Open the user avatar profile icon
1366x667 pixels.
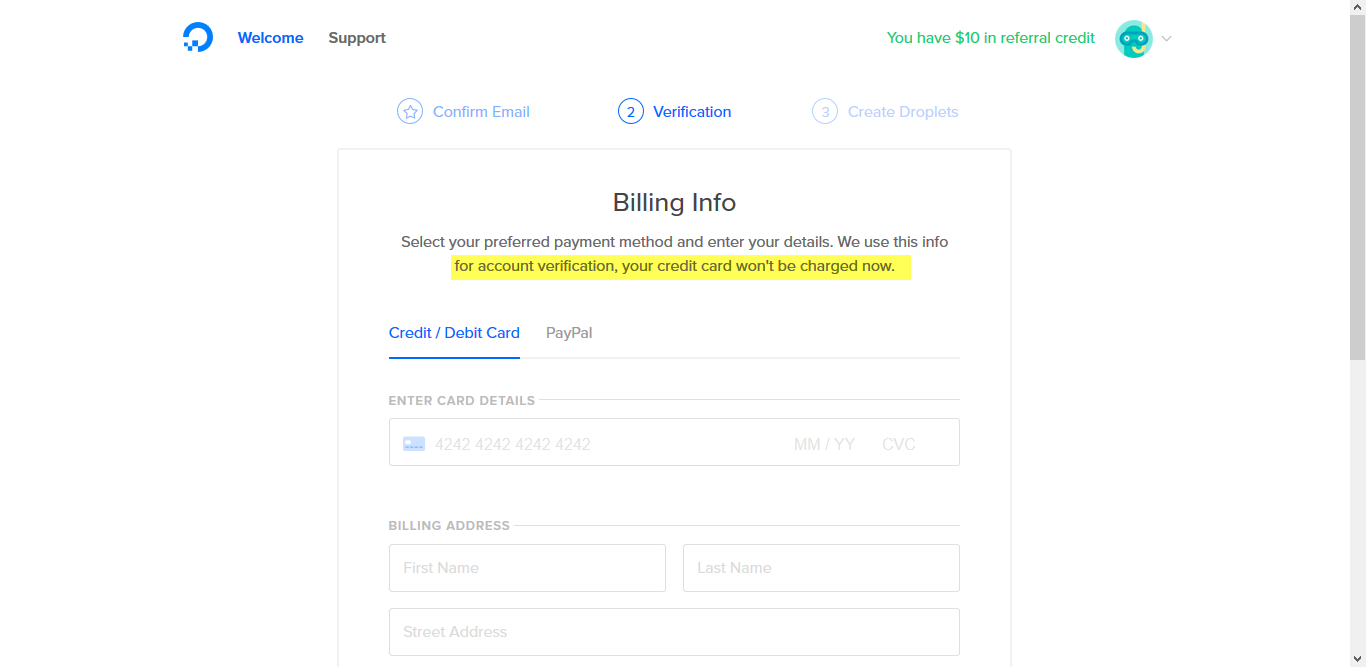(1134, 39)
